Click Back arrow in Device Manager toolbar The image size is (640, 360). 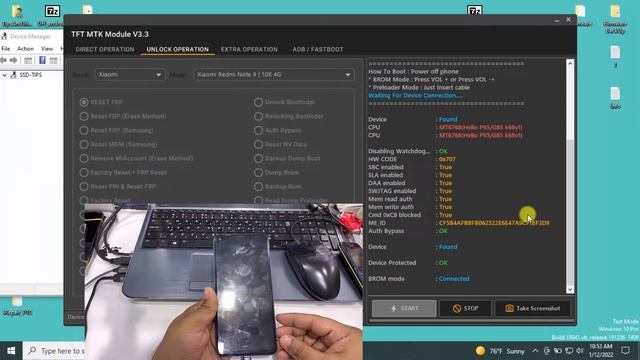(4, 60)
